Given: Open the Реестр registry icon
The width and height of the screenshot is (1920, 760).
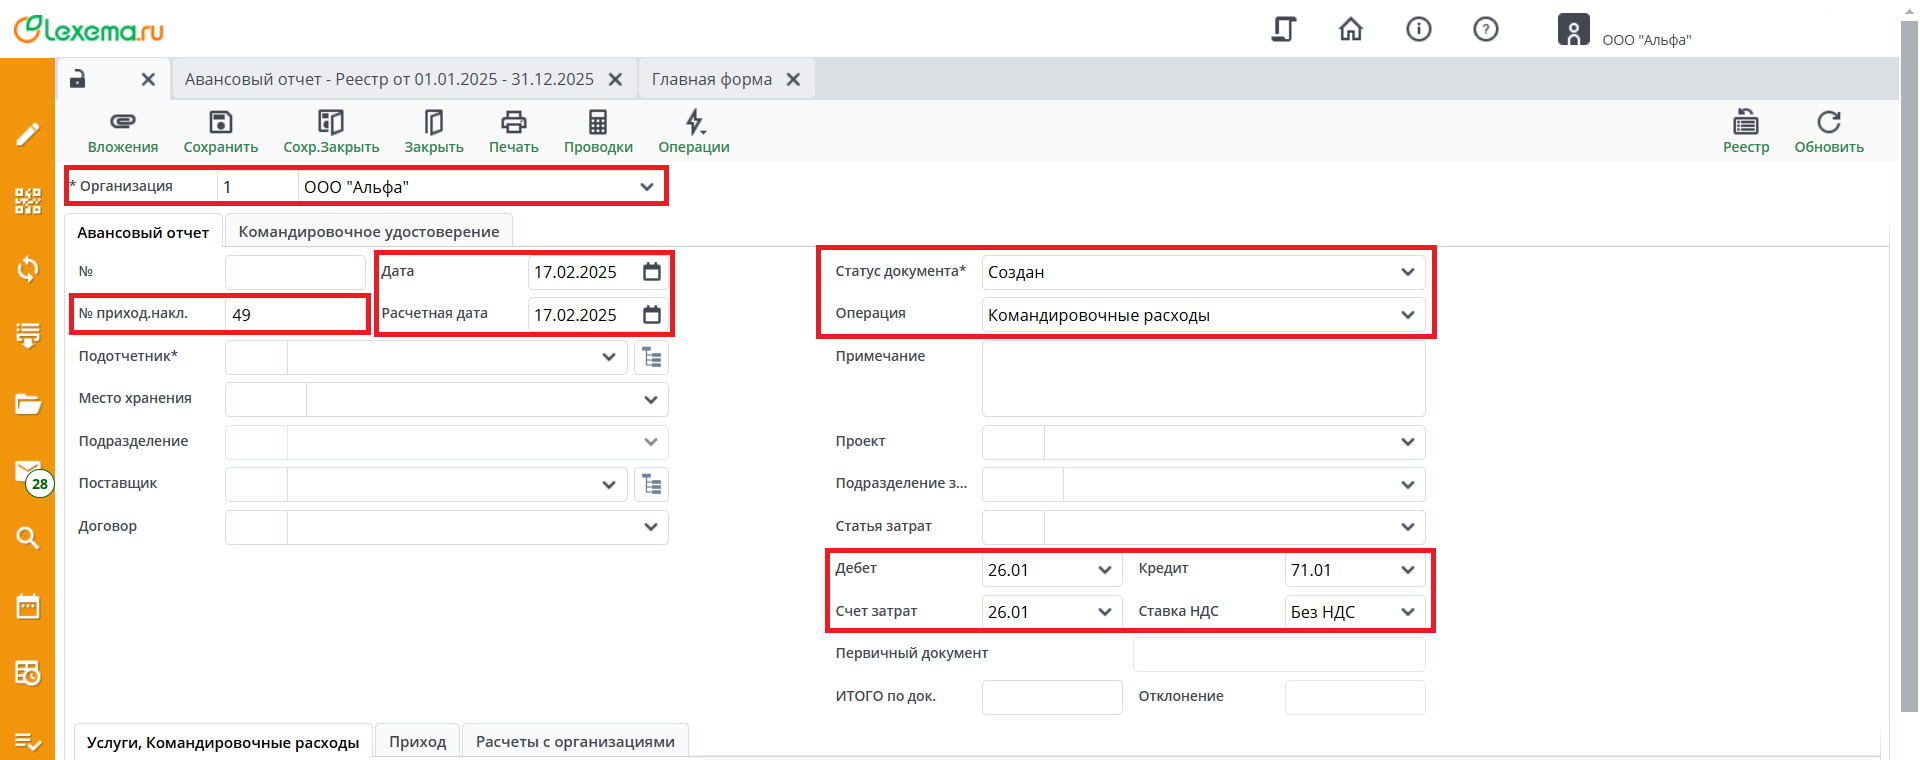Looking at the screenshot, I should pyautogui.click(x=1745, y=122).
